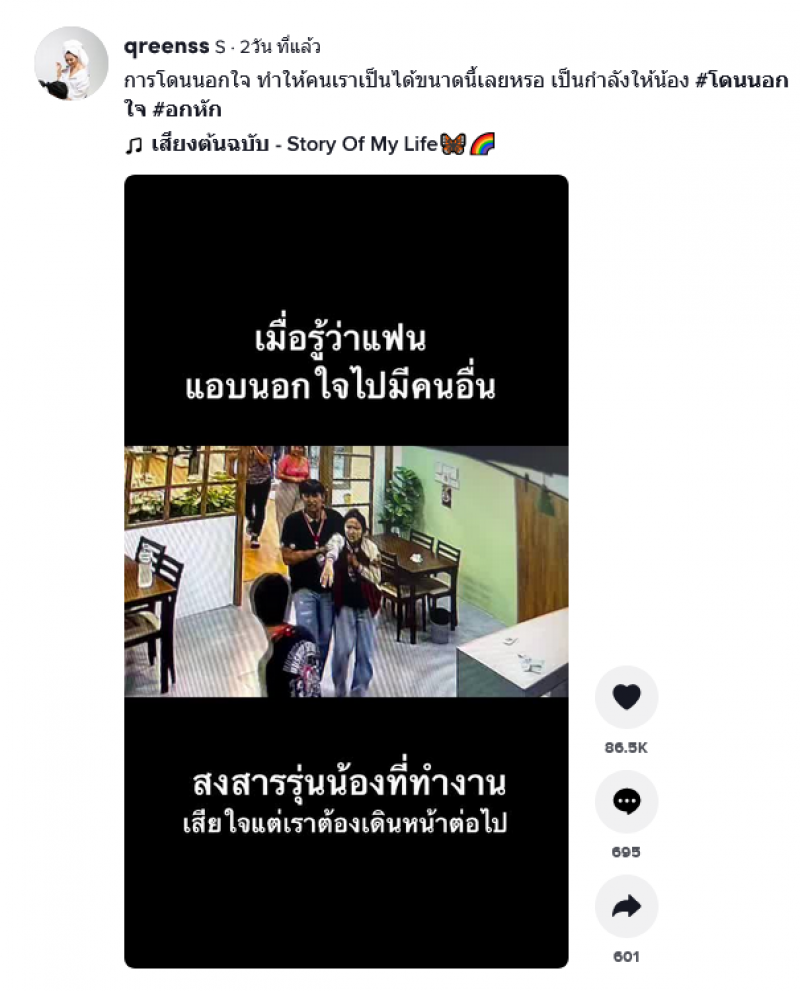This screenshot has height=991, width=800.
Task: Open comments via the speech bubble icon
Action: (626, 801)
